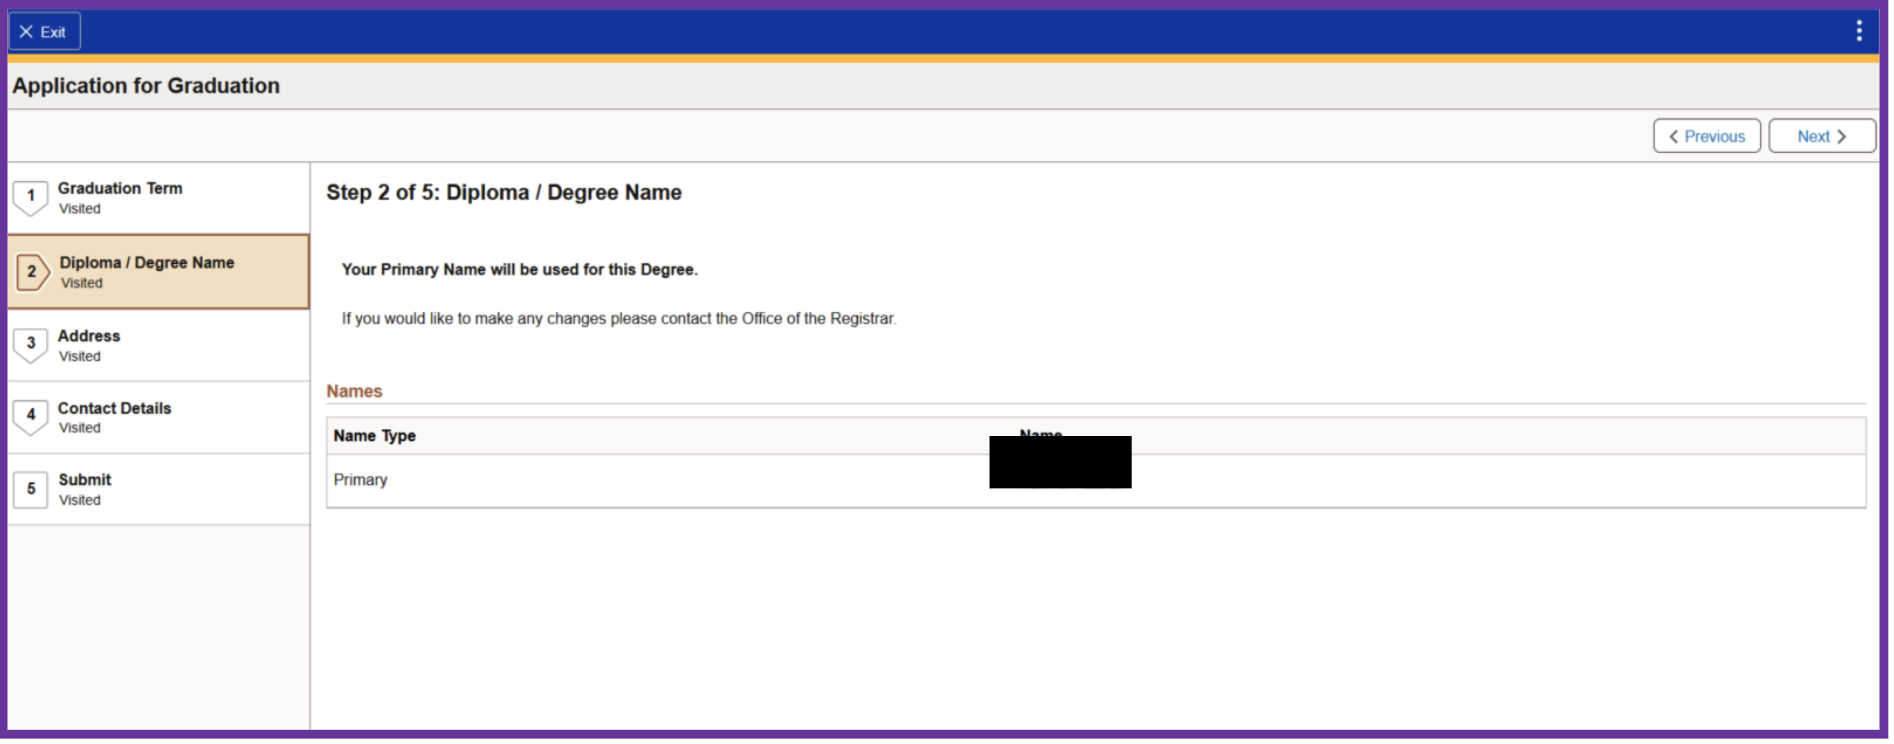The image size is (1894, 744).
Task: Open the three-dot actions menu
Action: tap(1858, 31)
